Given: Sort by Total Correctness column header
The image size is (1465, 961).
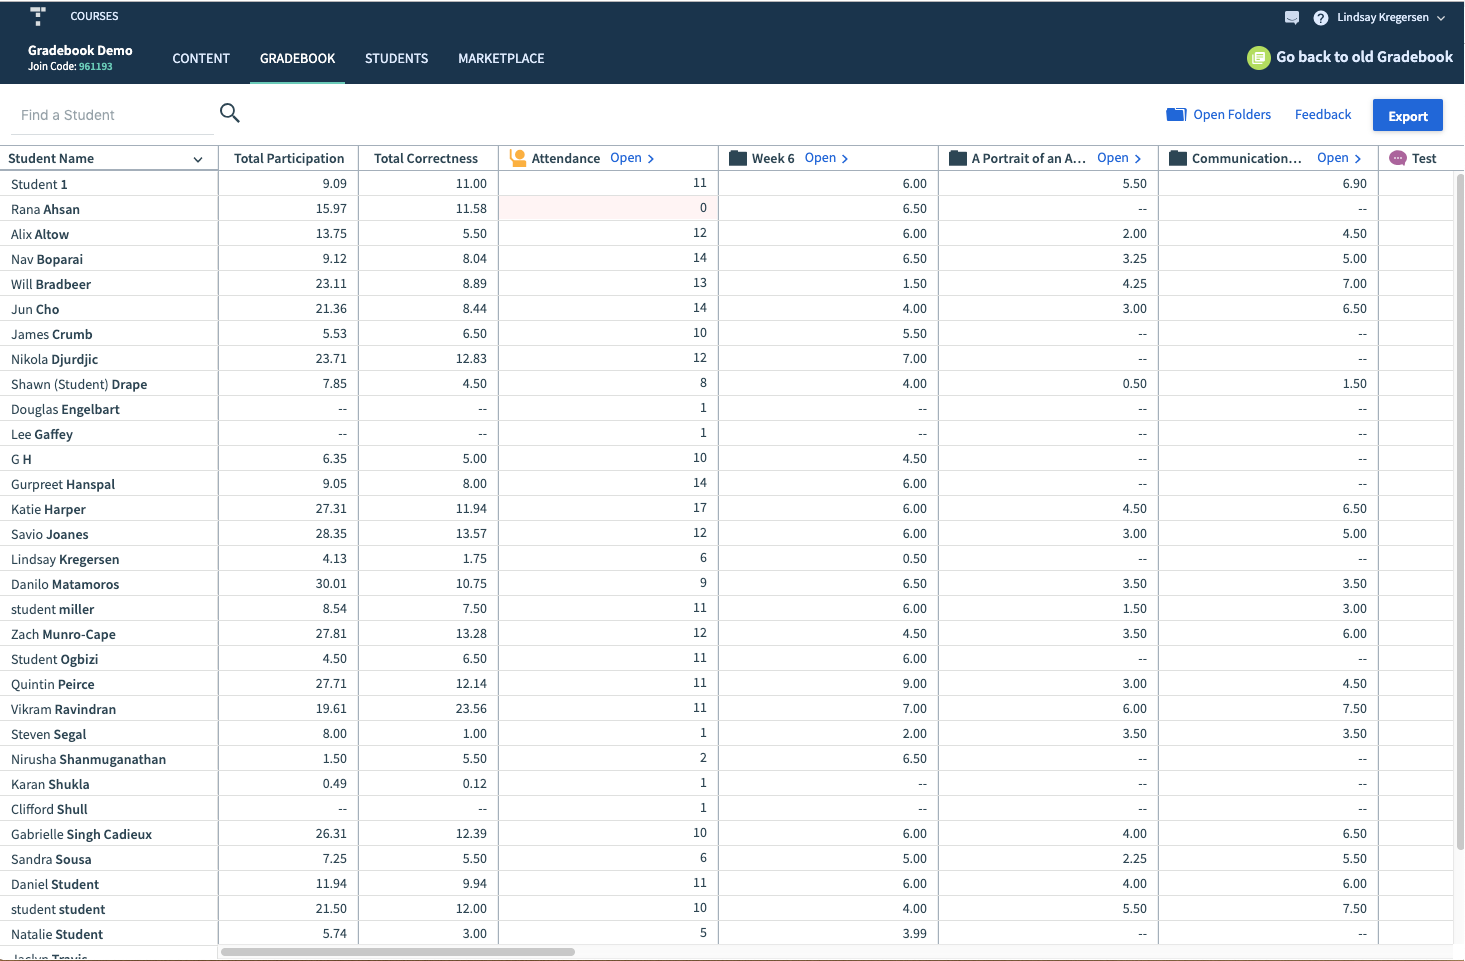Looking at the screenshot, I should [x=426, y=158].
